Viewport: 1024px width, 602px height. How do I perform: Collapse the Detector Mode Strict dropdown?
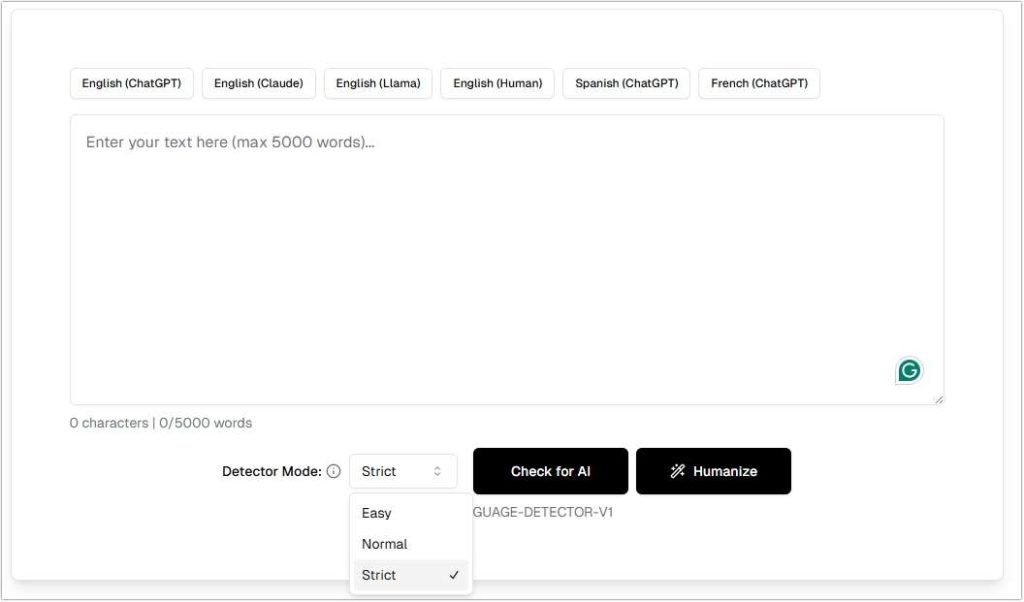coord(402,471)
